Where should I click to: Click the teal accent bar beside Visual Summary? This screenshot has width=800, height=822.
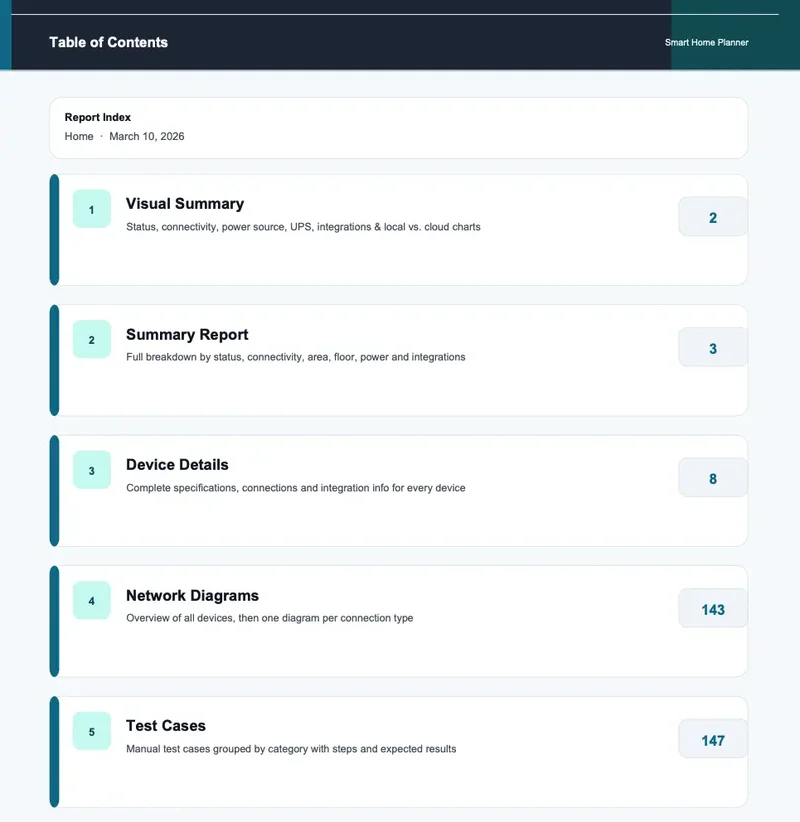coord(54,230)
